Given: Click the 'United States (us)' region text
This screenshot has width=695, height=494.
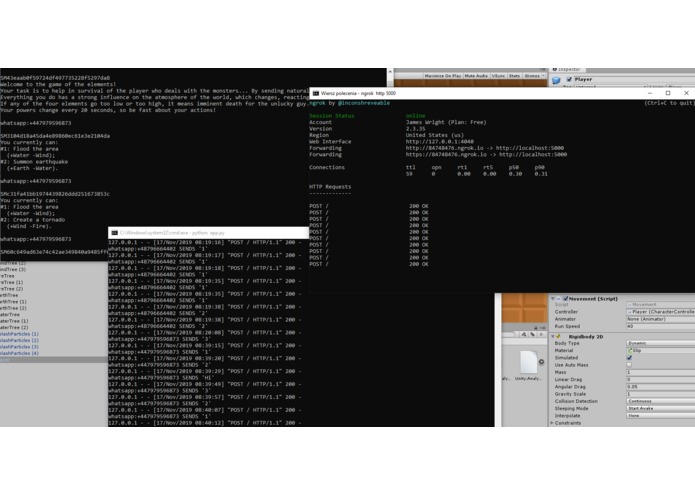Looking at the screenshot, I should click(434, 135).
